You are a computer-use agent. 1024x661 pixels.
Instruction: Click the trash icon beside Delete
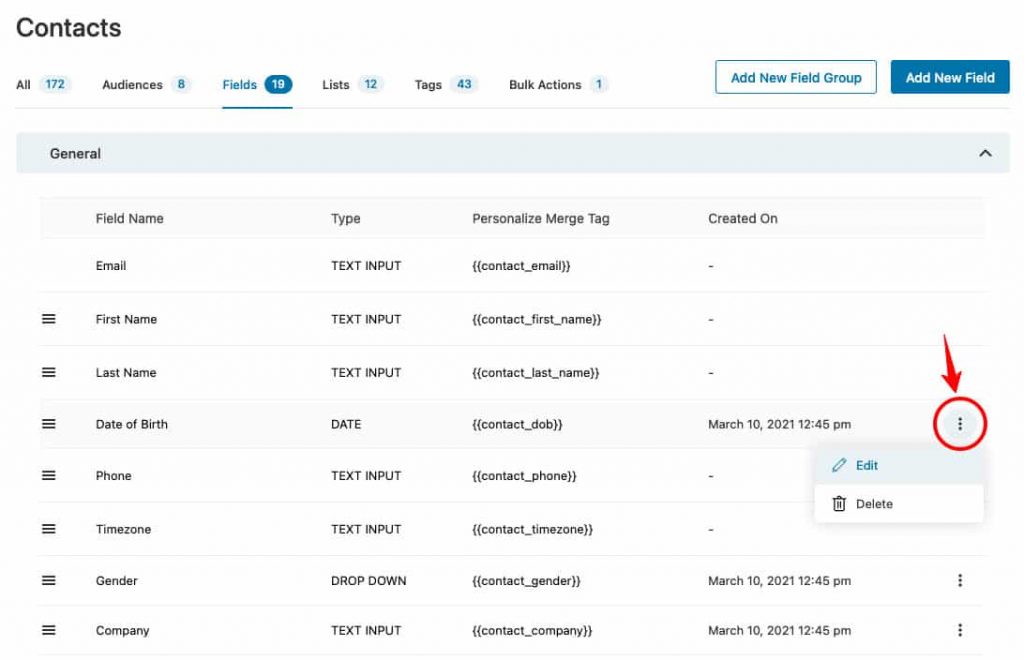839,504
